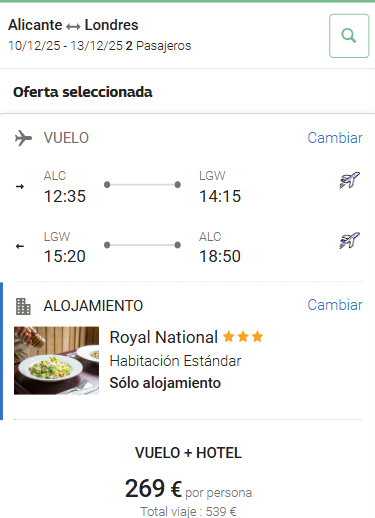This screenshot has height=518, width=375.
Task: Click the airline logo on return flight
Action: 350,240
